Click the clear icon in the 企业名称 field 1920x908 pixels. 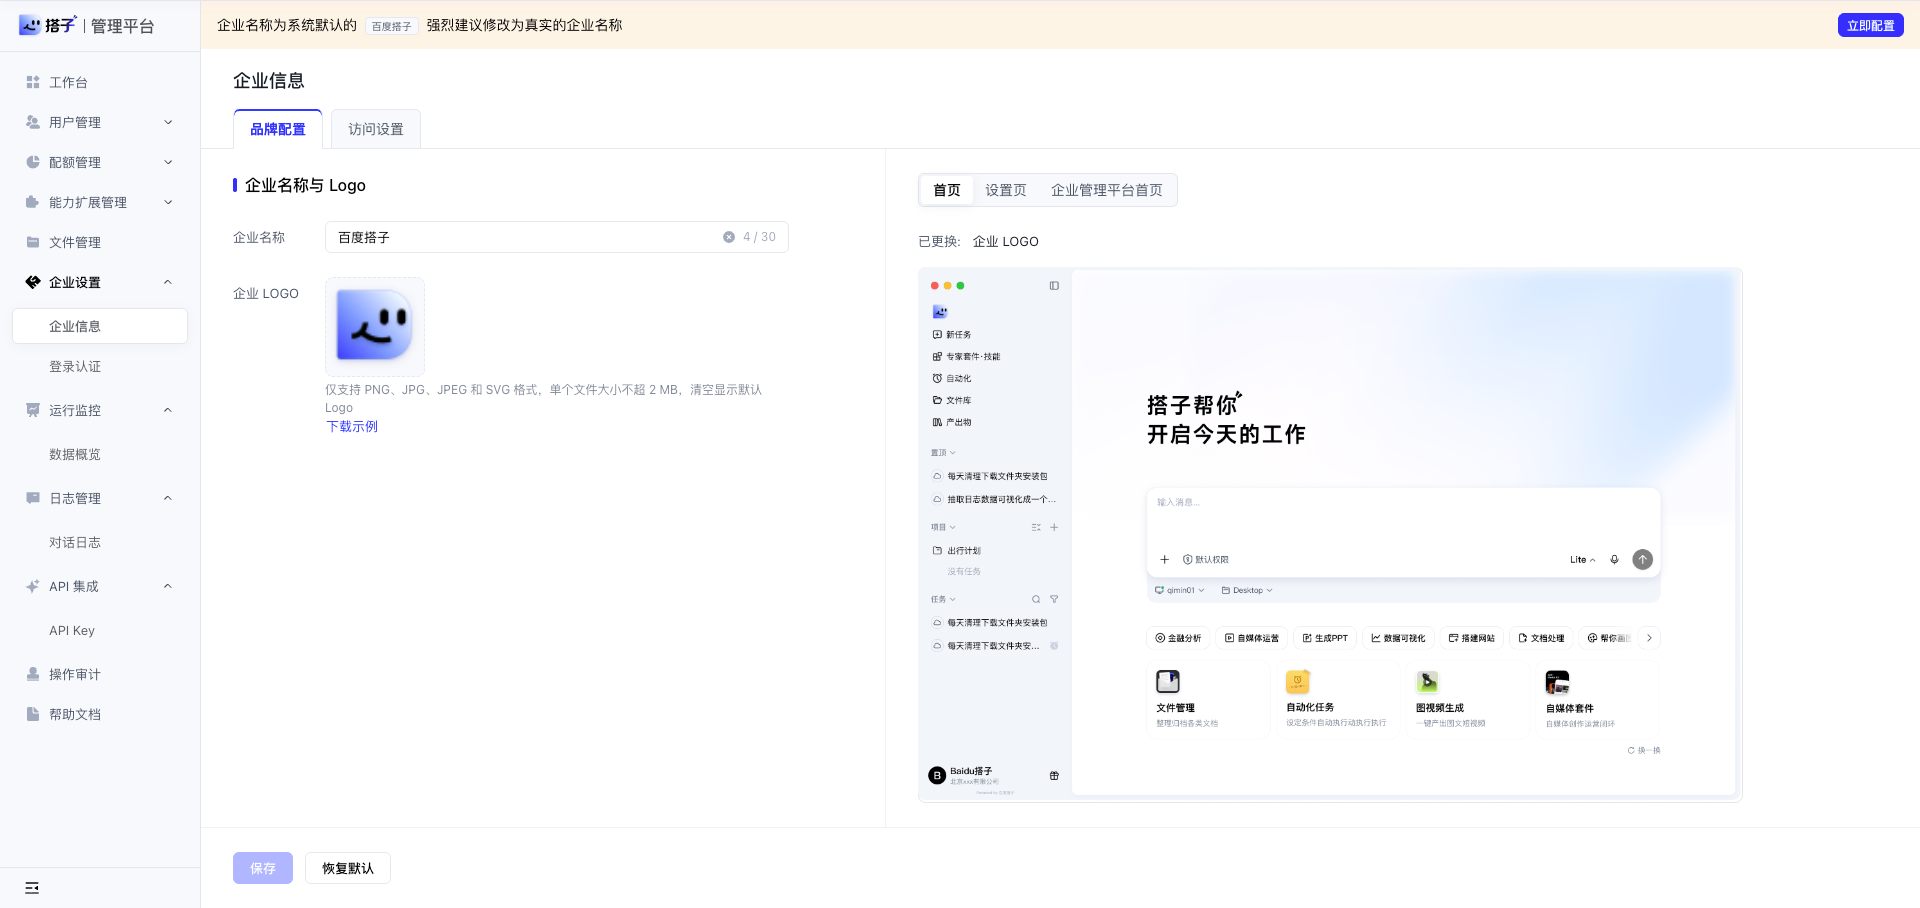click(x=729, y=237)
